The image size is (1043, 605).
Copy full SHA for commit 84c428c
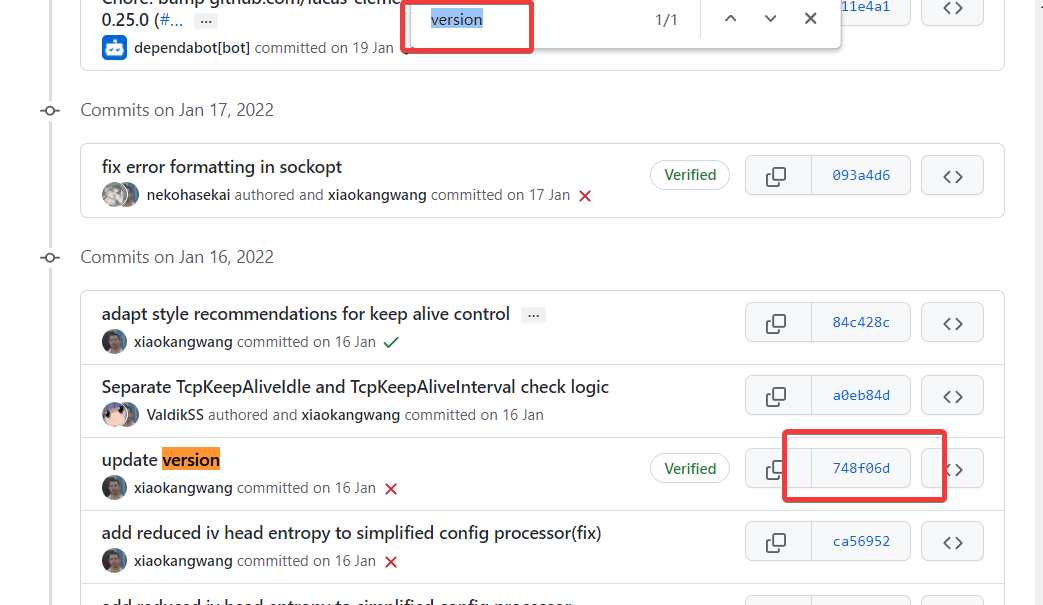click(x=777, y=324)
